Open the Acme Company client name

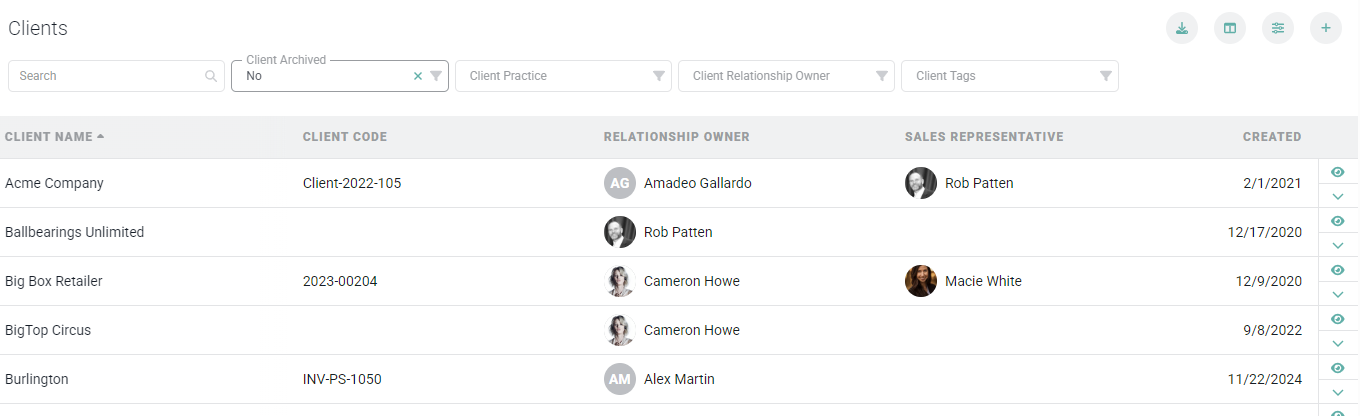pos(54,184)
